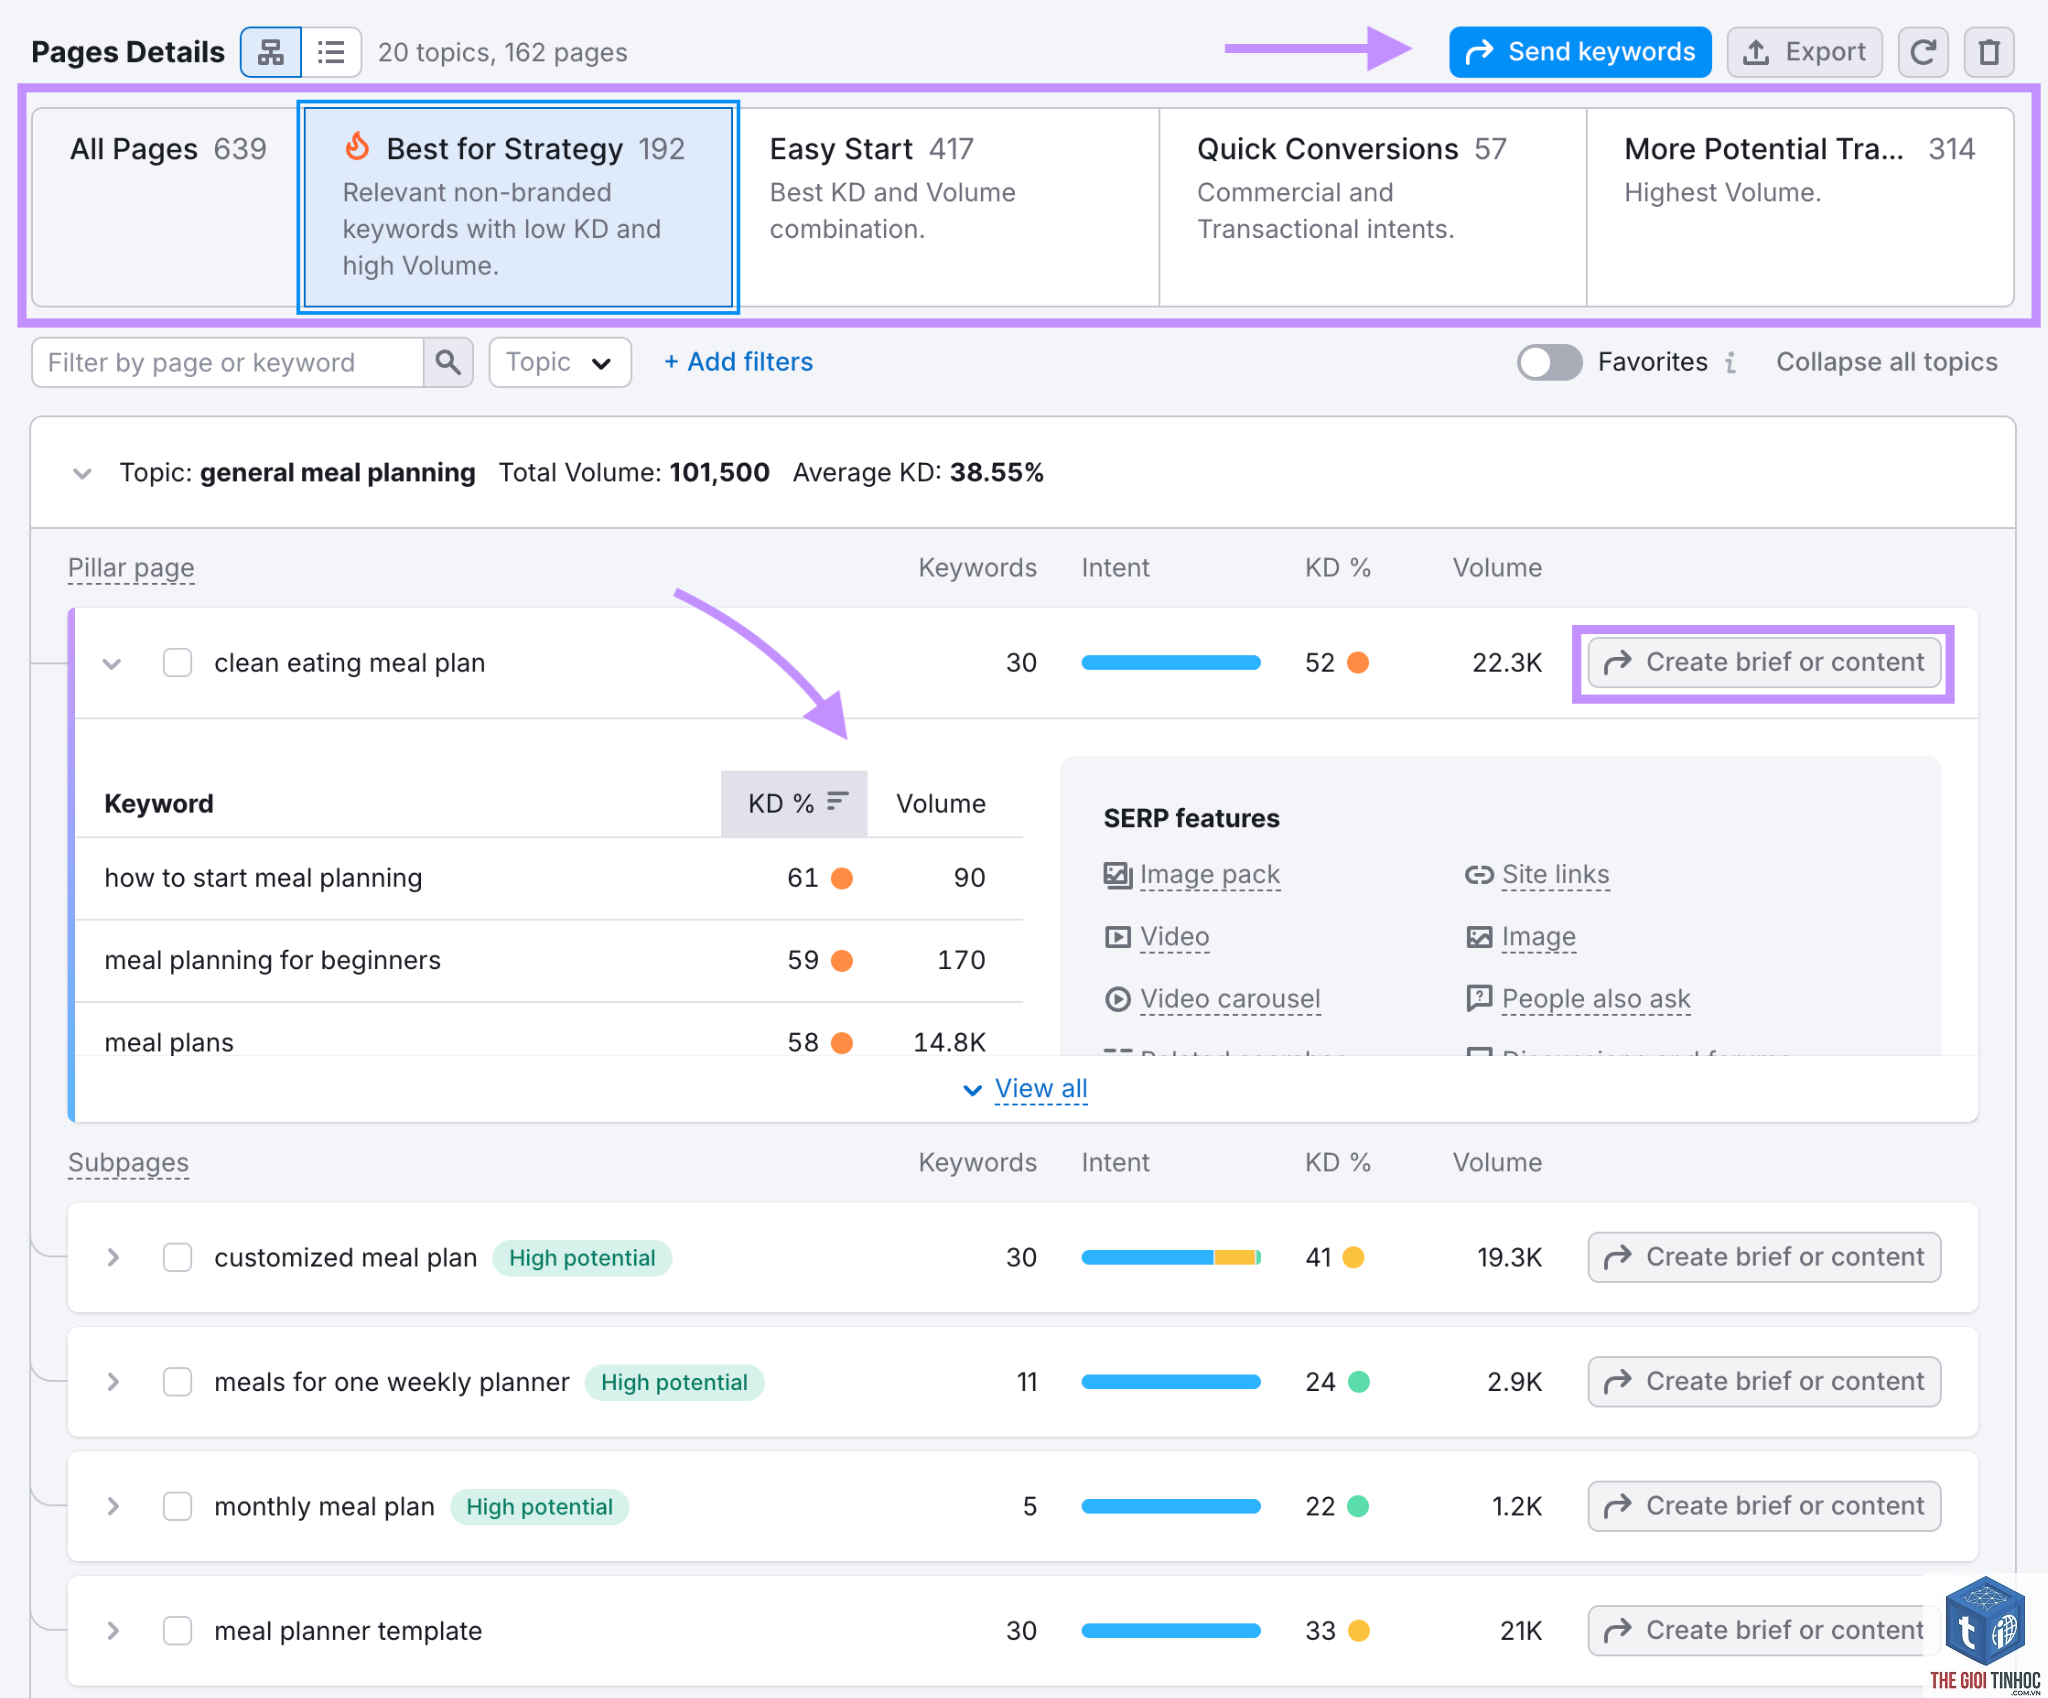The image size is (2048, 1698).
Task: Click the KD % sort icon
Action: pyautogui.click(x=837, y=801)
